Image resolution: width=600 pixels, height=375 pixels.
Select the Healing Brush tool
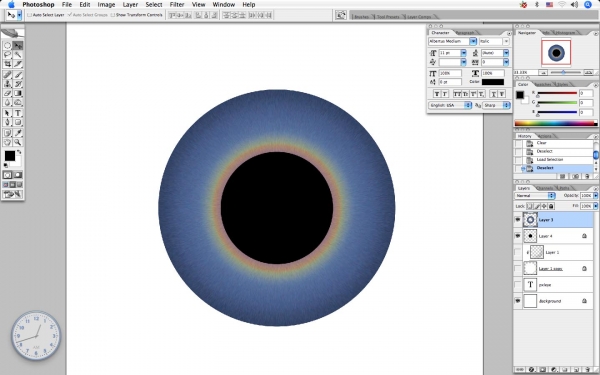click(x=7, y=75)
